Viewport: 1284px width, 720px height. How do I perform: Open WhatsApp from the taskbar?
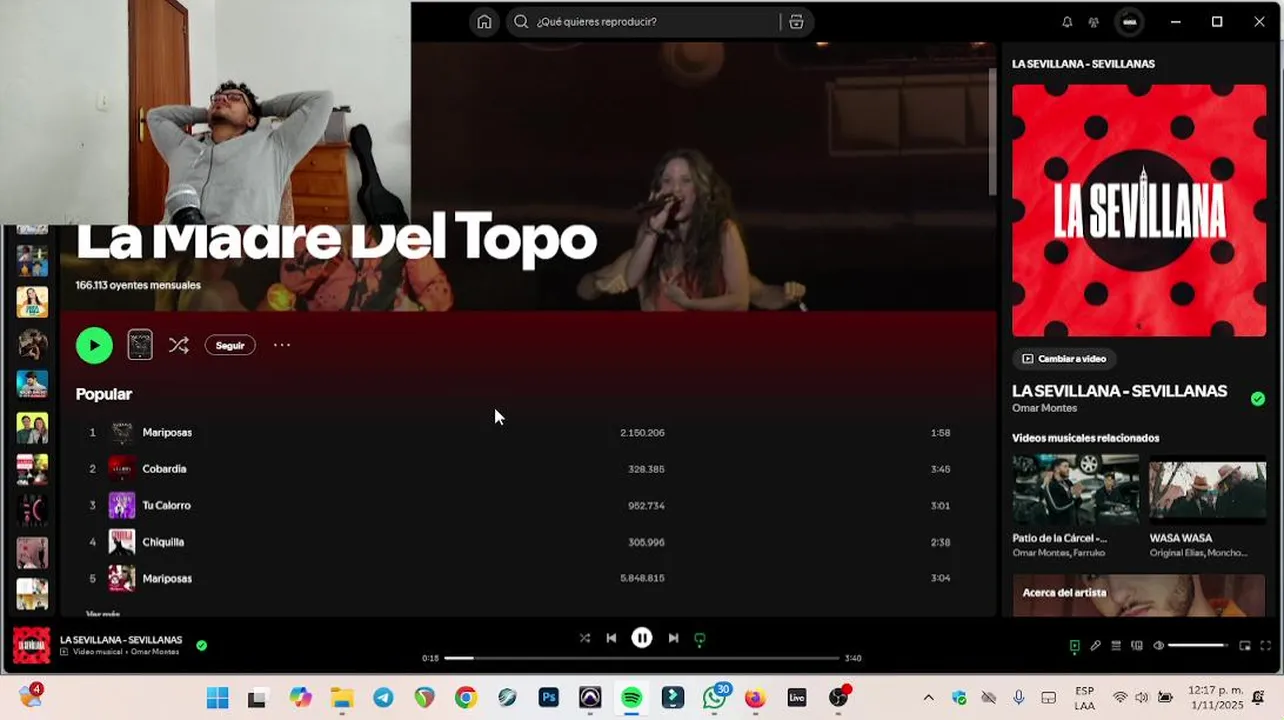click(x=715, y=697)
